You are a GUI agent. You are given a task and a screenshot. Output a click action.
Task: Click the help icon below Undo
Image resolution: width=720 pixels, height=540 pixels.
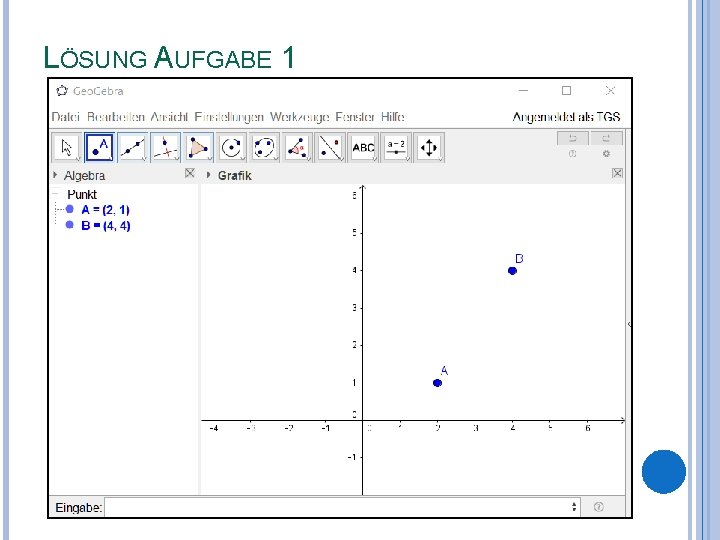[573, 154]
